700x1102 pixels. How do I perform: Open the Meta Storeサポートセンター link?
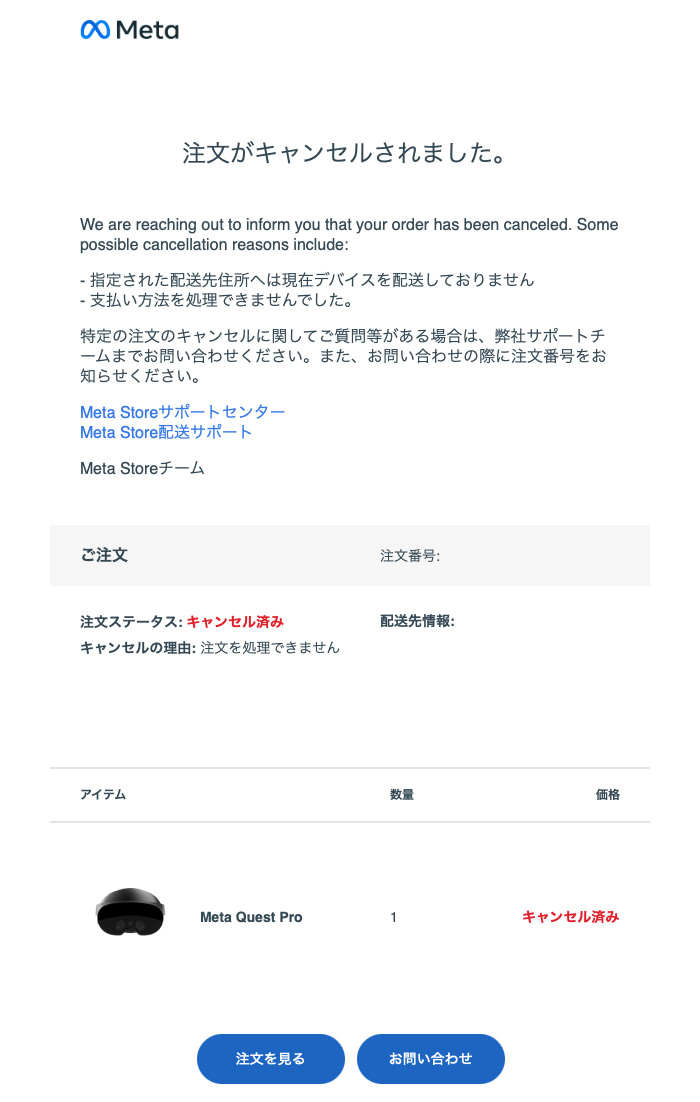coord(183,412)
